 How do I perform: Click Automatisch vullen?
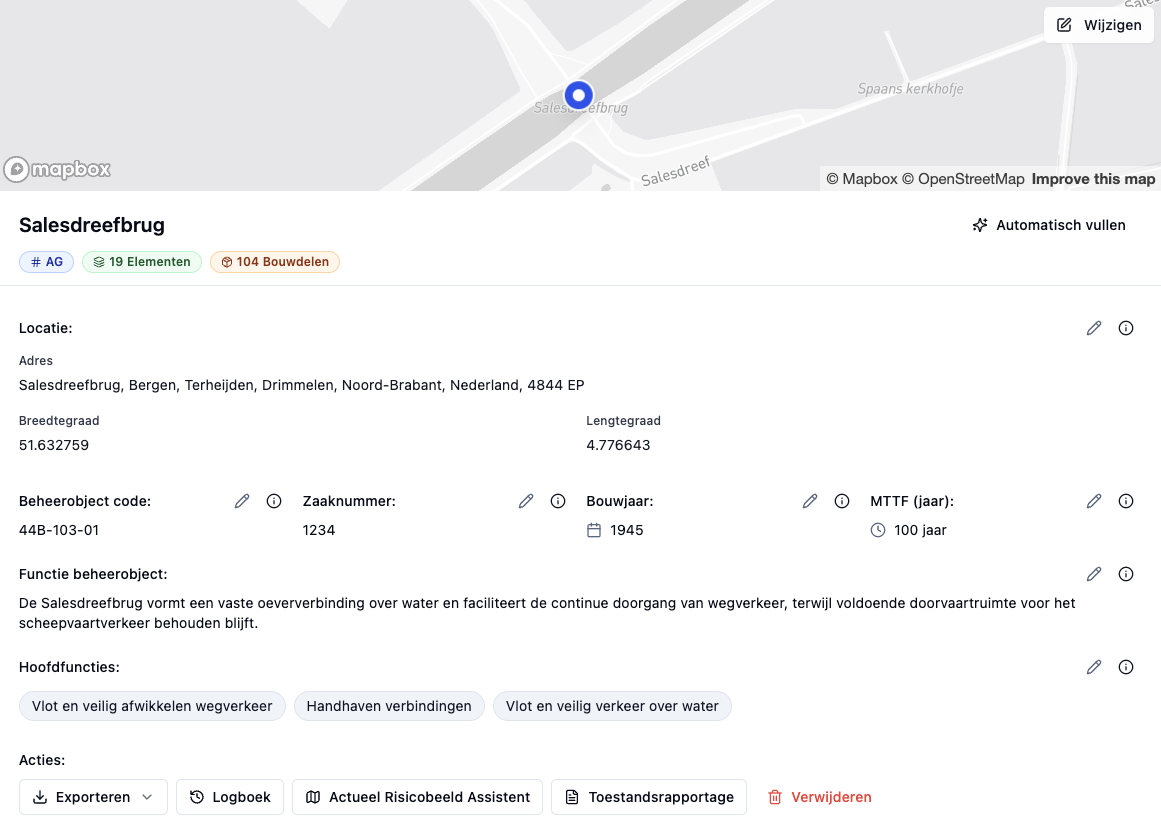click(1049, 225)
